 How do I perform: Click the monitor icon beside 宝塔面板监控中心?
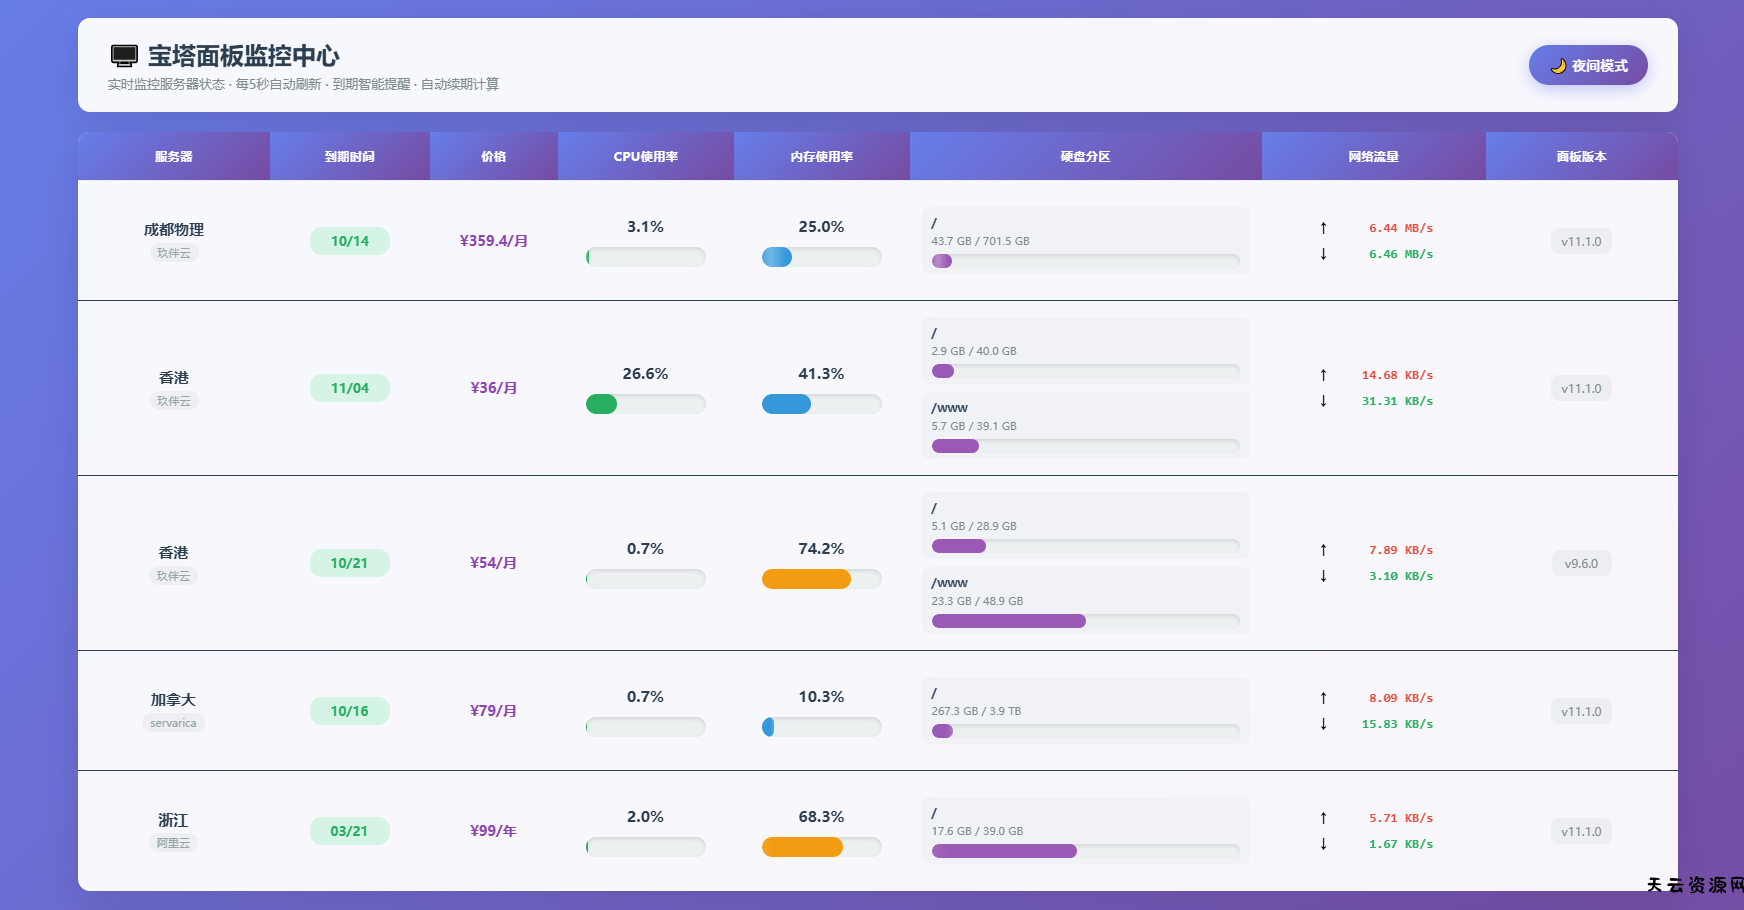(124, 56)
